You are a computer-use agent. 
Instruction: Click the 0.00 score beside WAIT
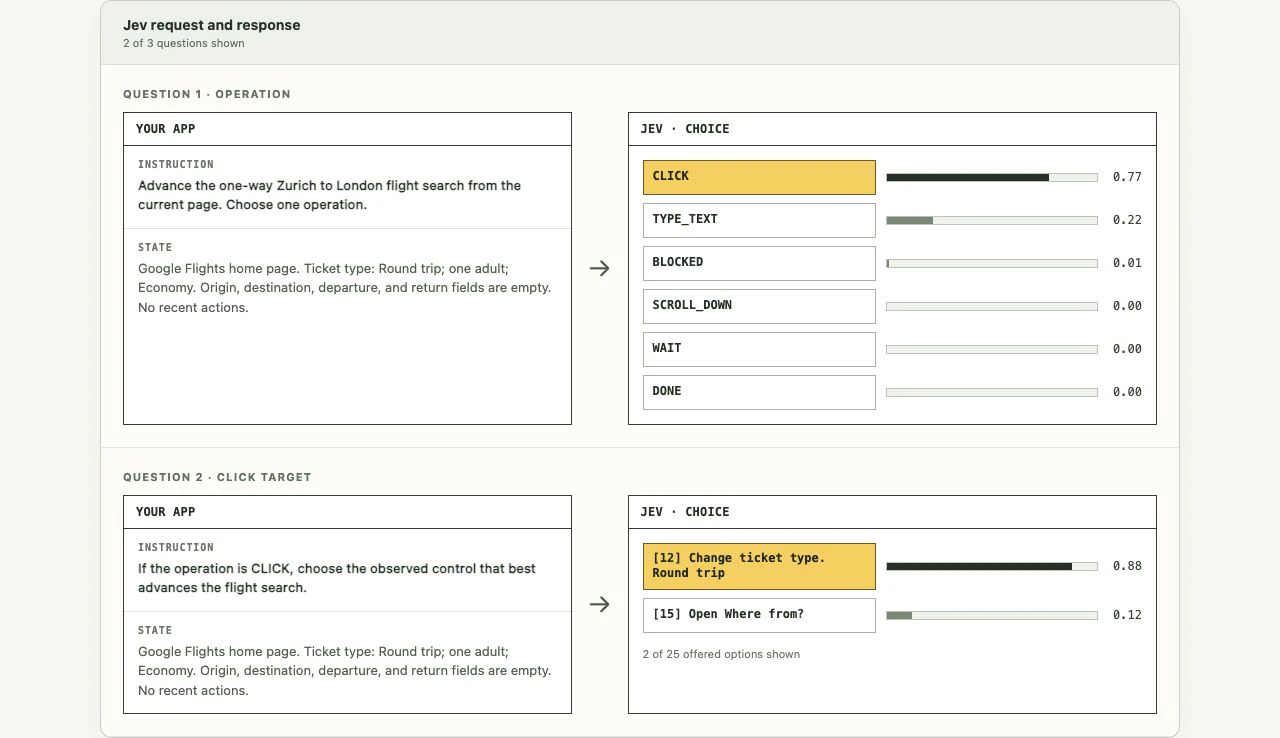pos(1127,349)
